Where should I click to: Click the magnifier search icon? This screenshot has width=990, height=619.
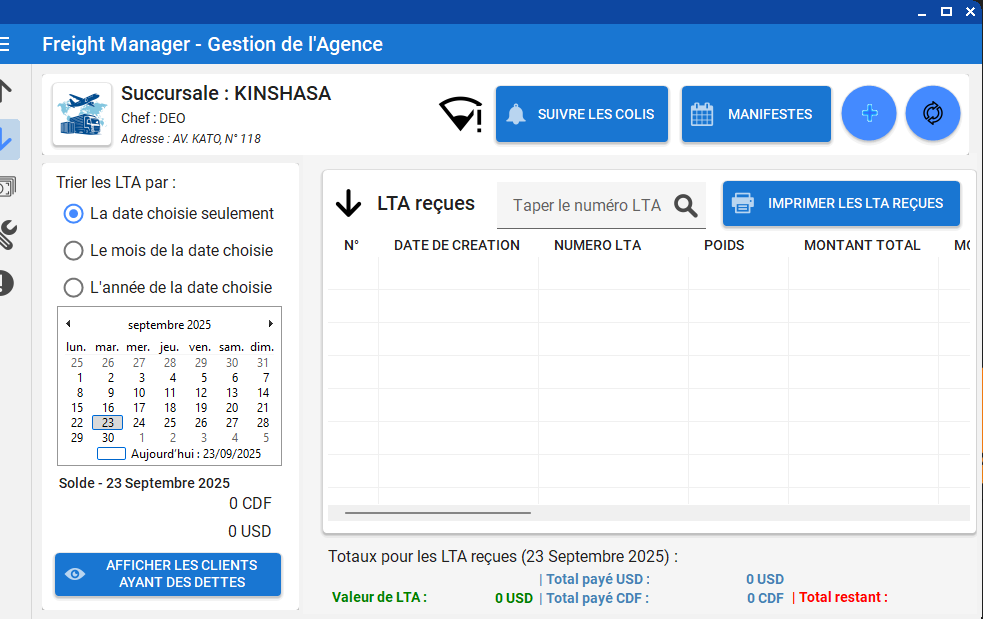[x=685, y=205]
